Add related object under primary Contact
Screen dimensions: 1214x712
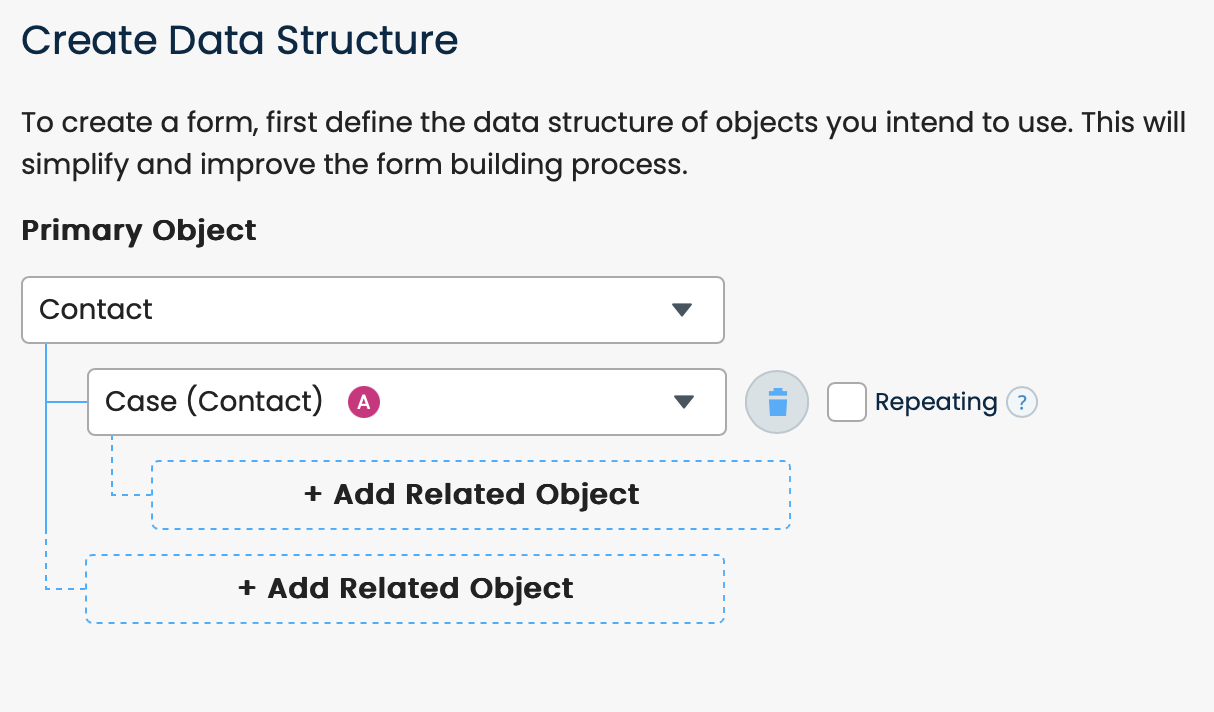[405, 588]
